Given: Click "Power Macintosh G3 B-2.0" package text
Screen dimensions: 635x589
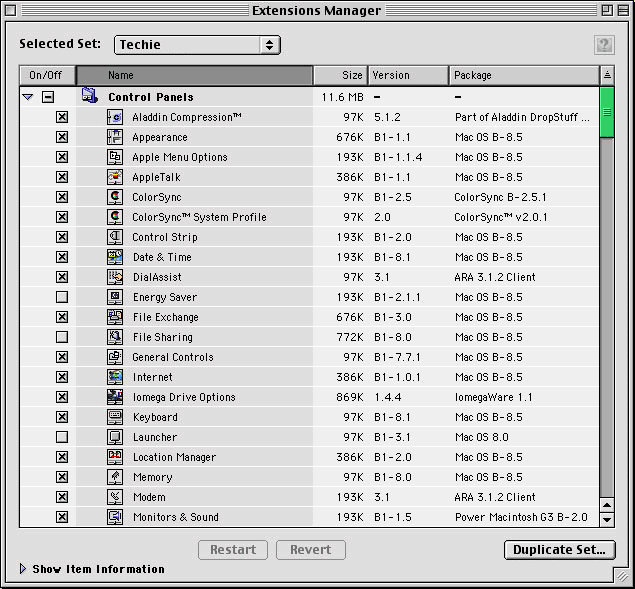Looking at the screenshot, I should click(521, 517).
